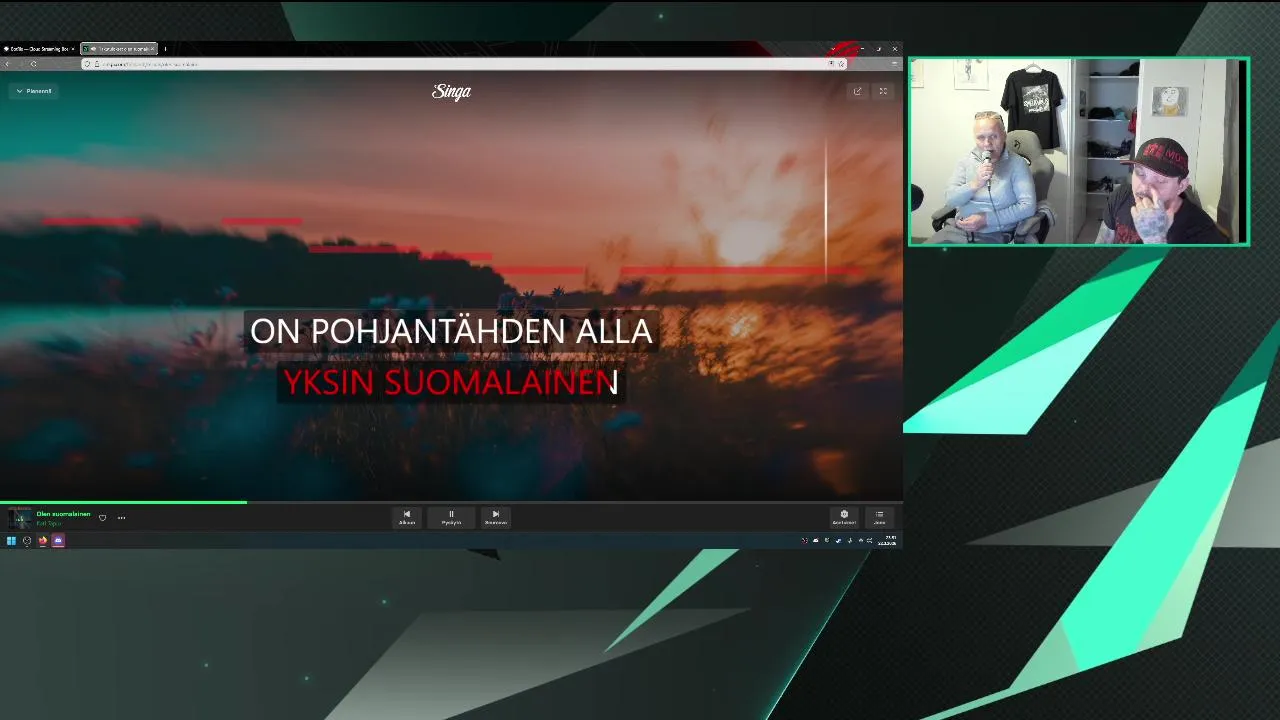Click the reader icon left of bookmark star
This screenshot has height=720, width=1280.
pyautogui.click(x=830, y=64)
